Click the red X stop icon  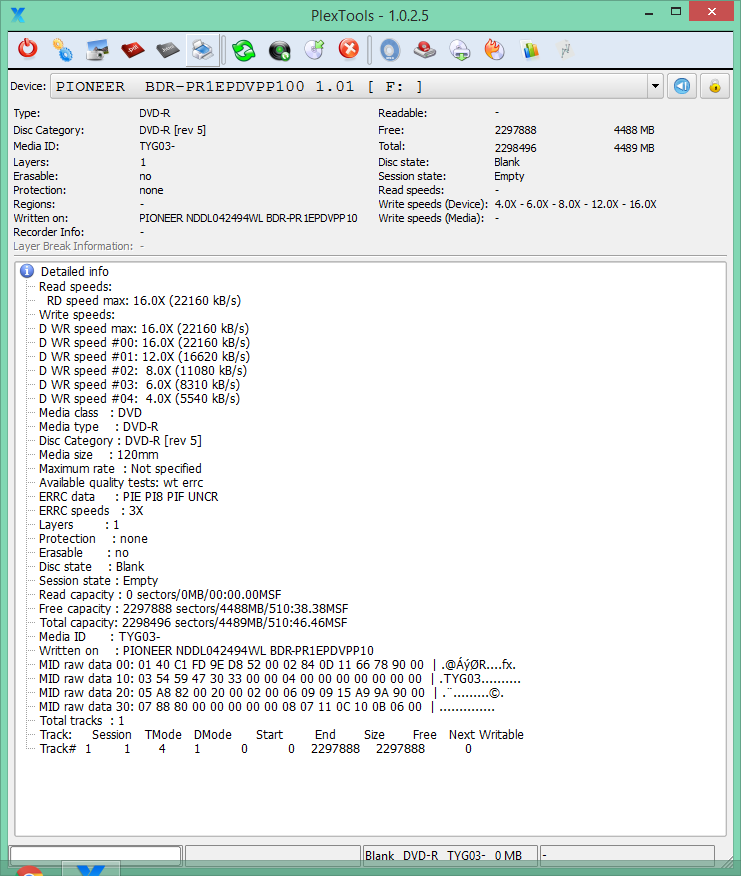click(x=349, y=49)
